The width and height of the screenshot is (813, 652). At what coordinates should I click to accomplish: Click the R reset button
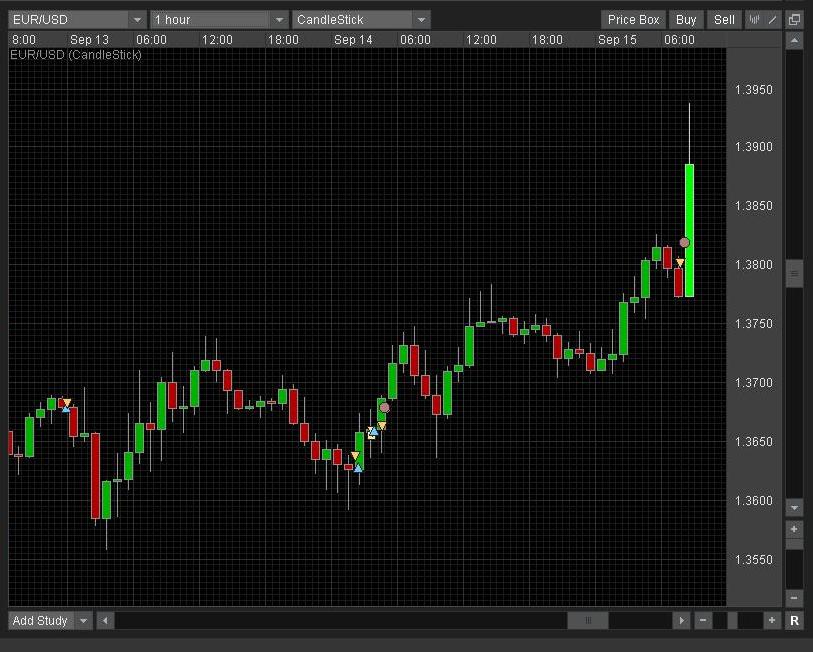coord(794,621)
